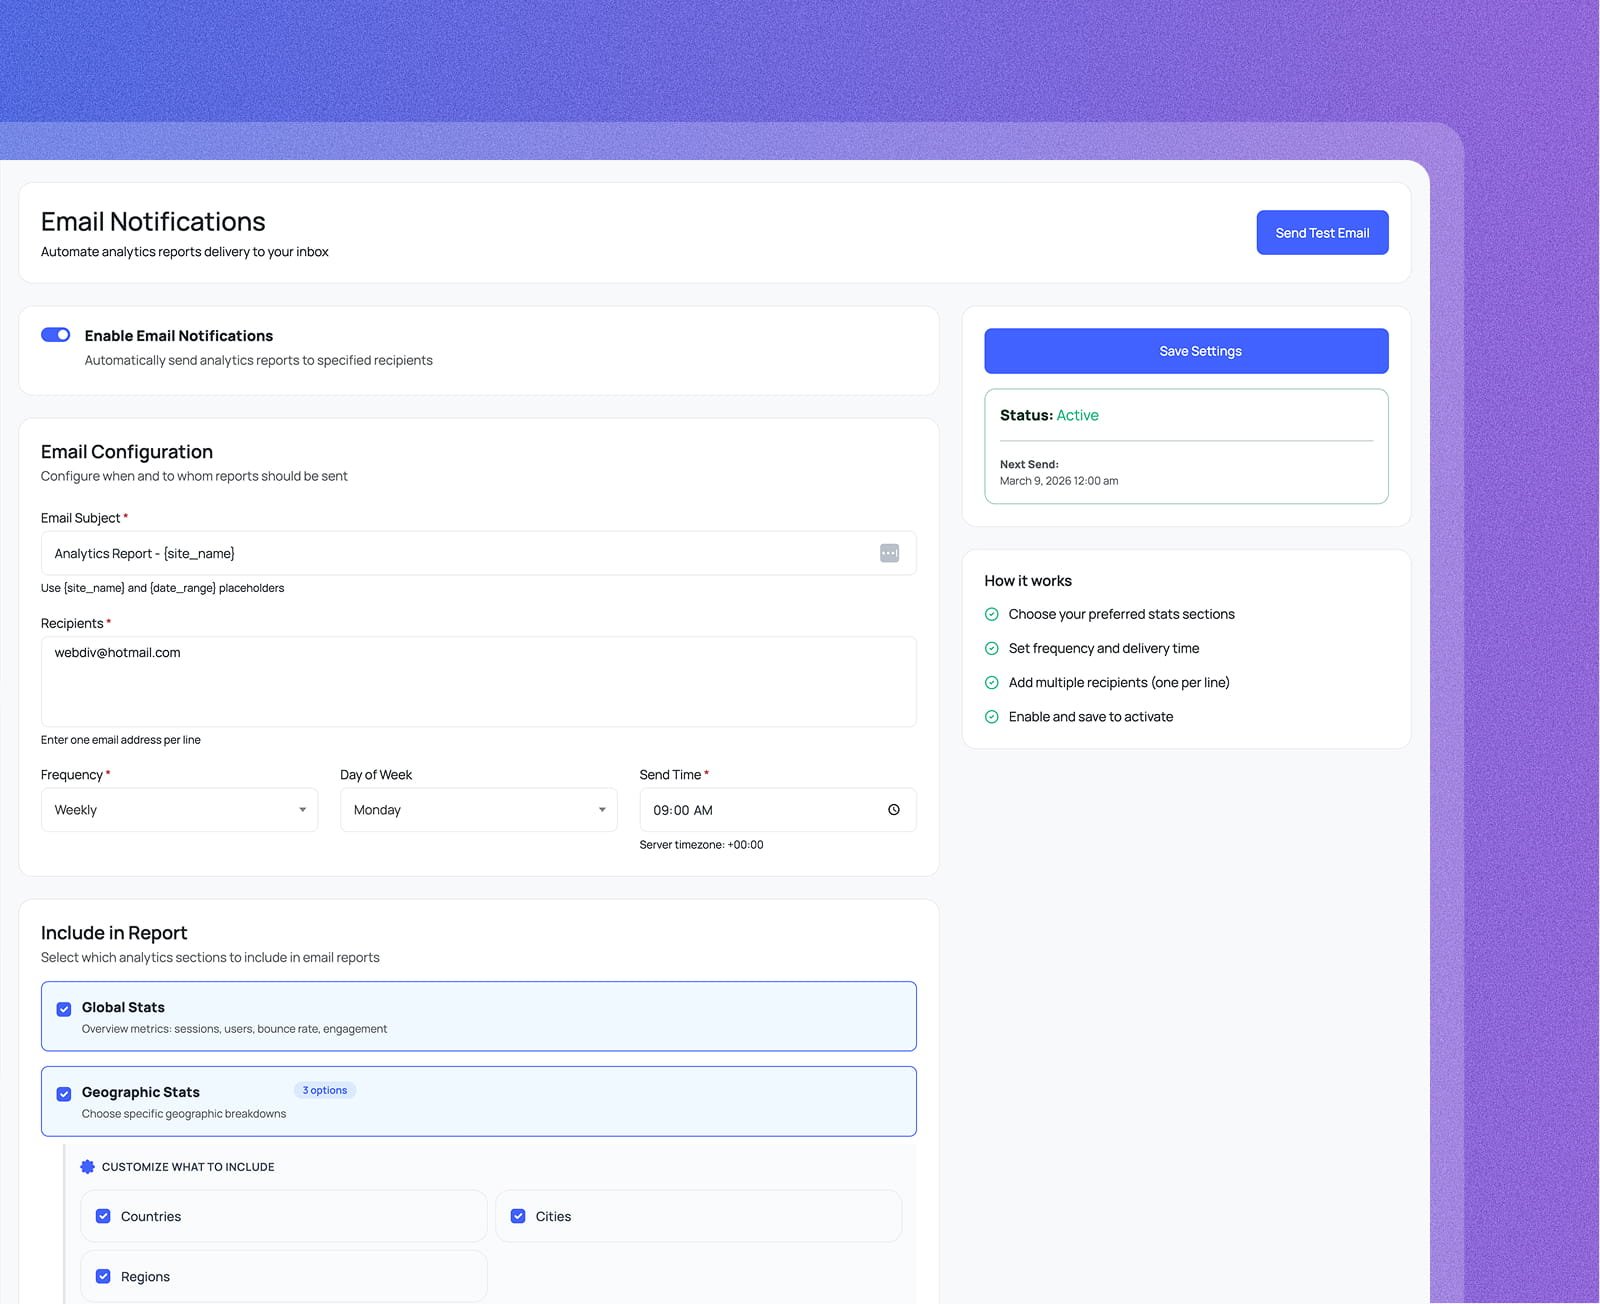Viewport: 1600px width, 1304px height.
Task: Click the blue gear icon beside Customize What To Include
Action: click(x=88, y=1166)
